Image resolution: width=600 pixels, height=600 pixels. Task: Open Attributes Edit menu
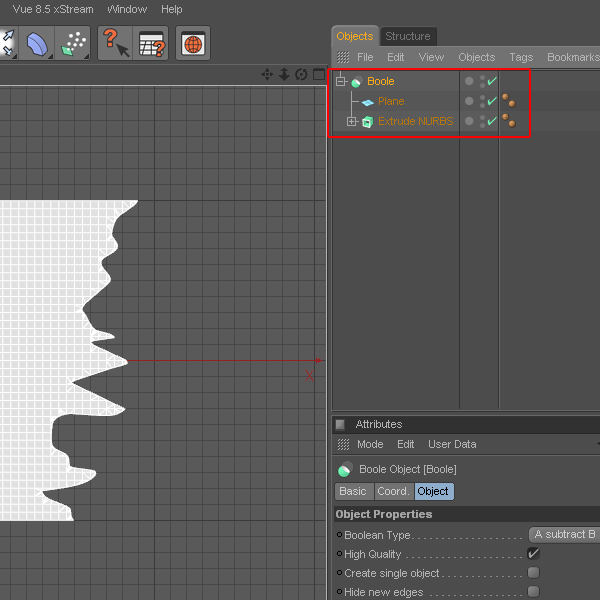406,444
